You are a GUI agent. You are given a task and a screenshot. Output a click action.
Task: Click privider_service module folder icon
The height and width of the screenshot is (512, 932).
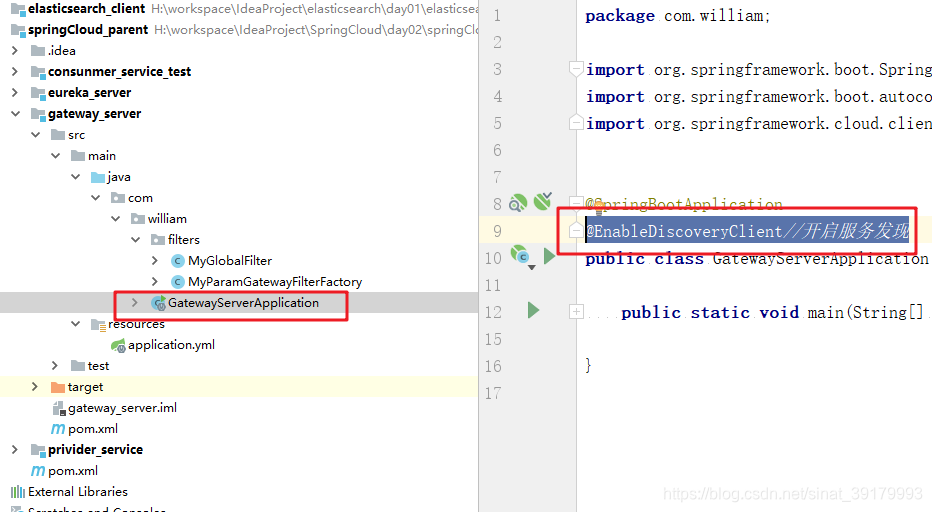coord(38,450)
